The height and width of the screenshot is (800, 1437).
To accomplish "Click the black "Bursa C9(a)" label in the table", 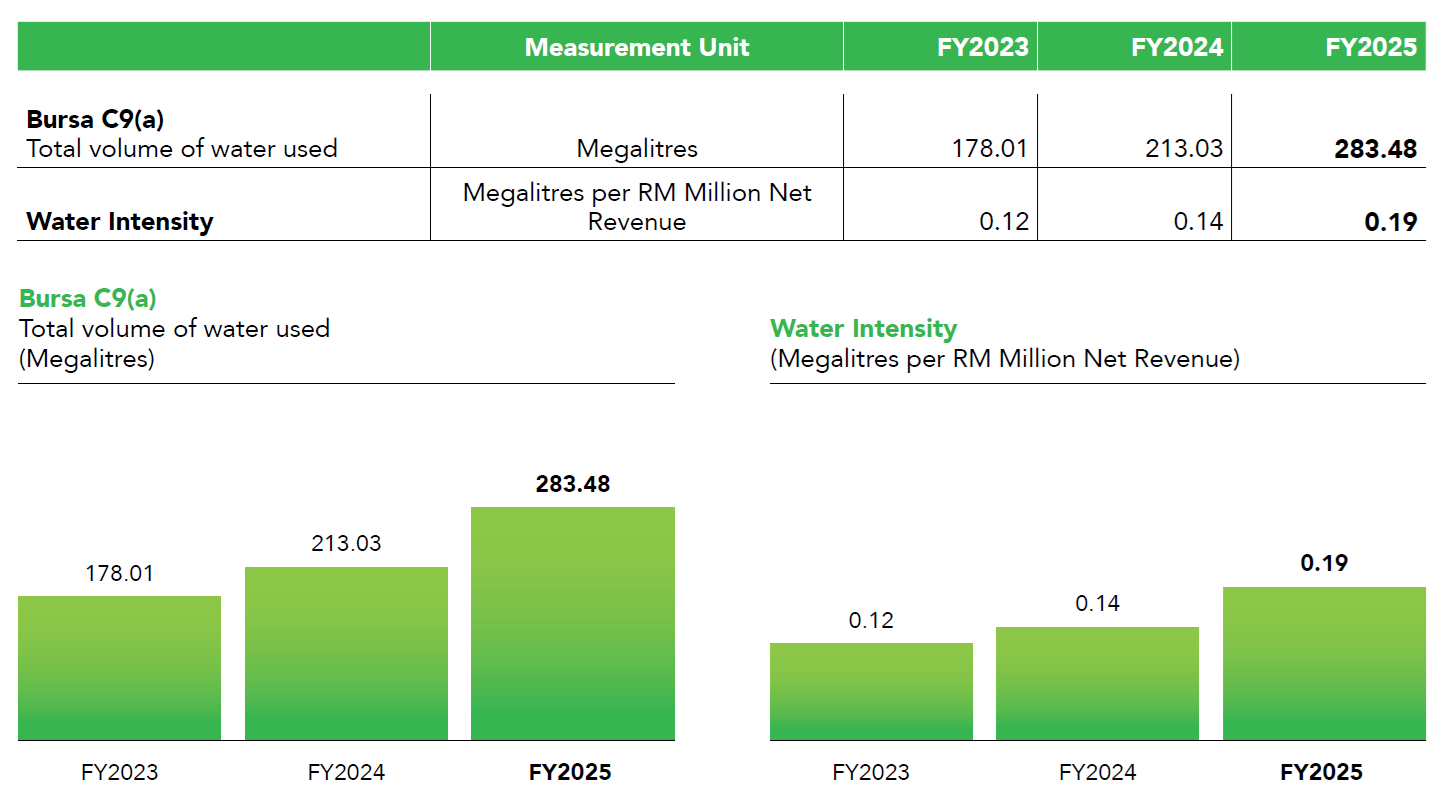I will point(95,119).
